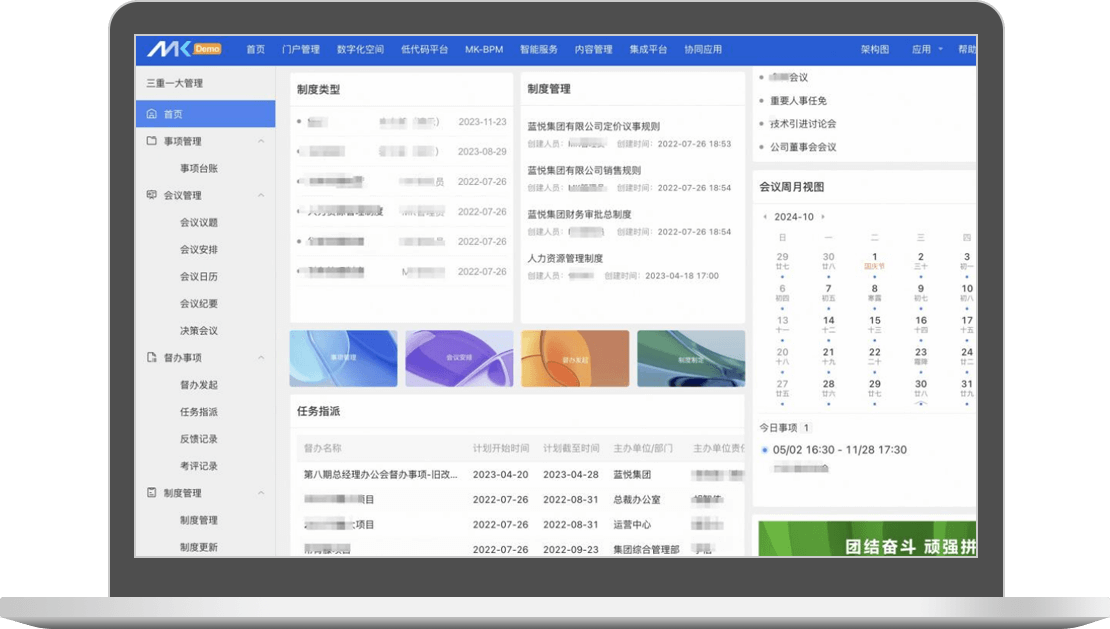Click the home icon beside 首页 in sidebar
The width and height of the screenshot is (1110, 629).
tap(152, 114)
